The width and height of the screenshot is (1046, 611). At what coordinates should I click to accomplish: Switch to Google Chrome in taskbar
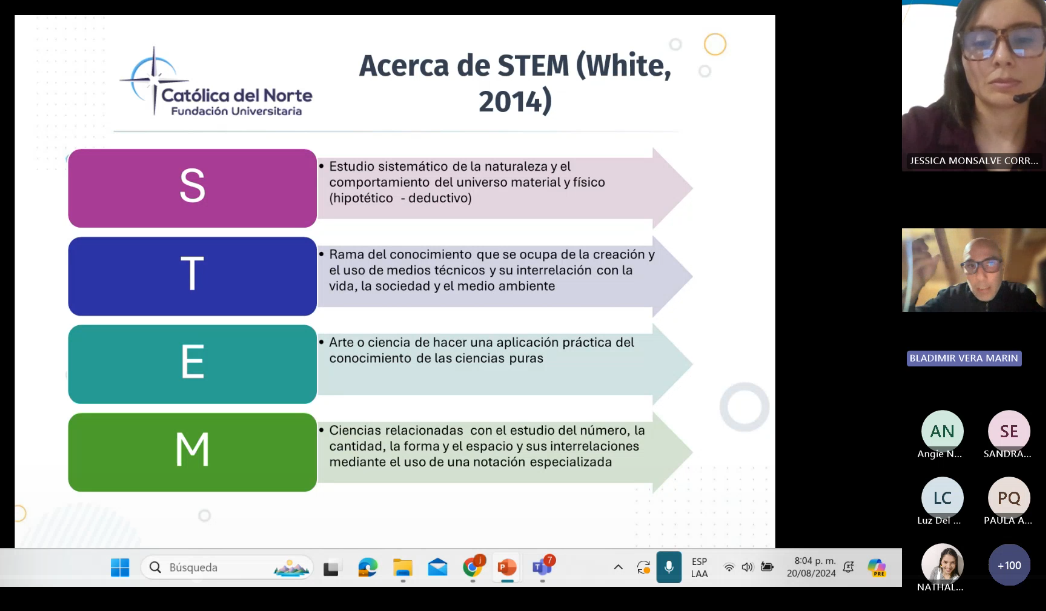[x=472, y=568]
